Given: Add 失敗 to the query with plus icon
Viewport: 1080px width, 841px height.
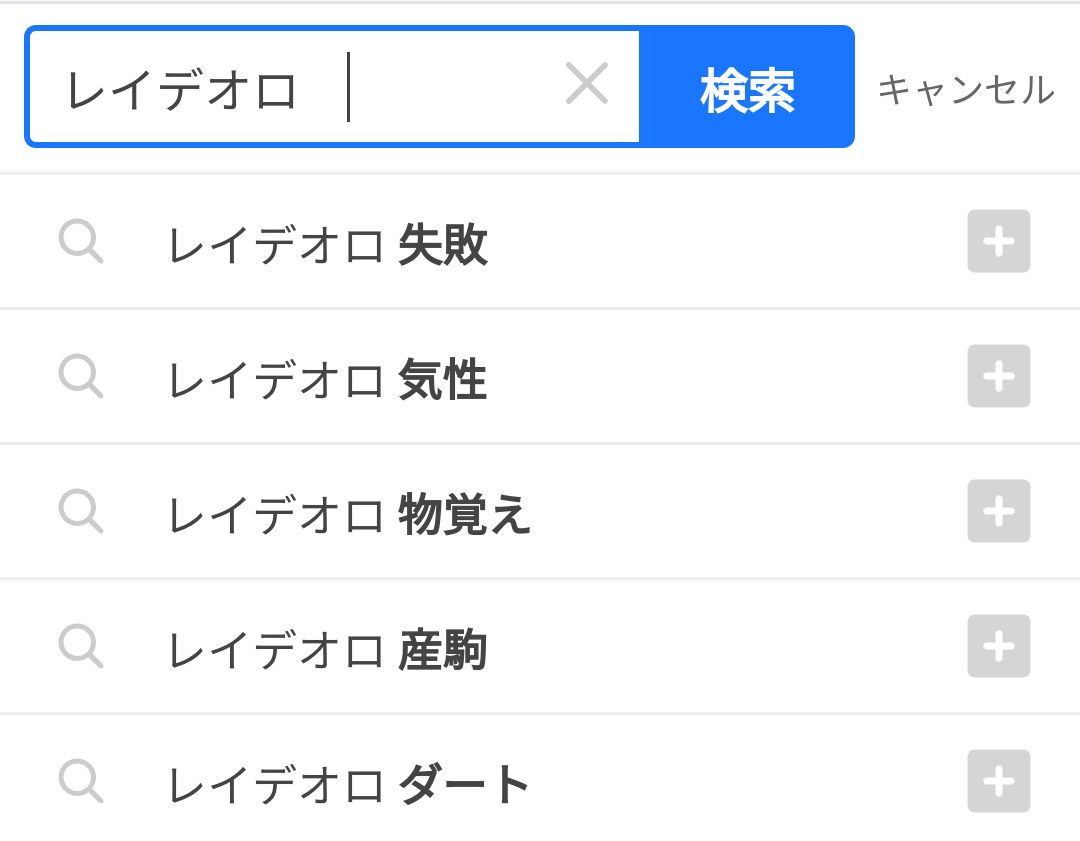Looking at the screenshot, I should click(x=998, y=241).
